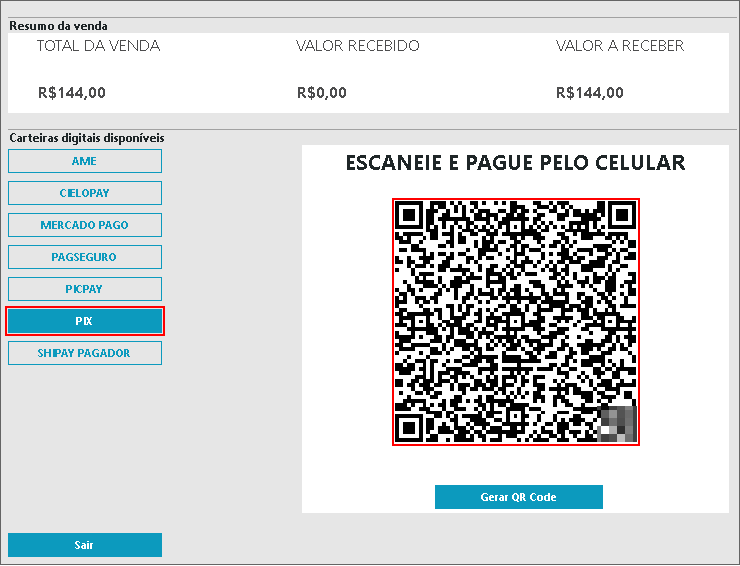The image size is (740, 566).
Task: Select the AME digital wallet
Action: coord(85,161)
